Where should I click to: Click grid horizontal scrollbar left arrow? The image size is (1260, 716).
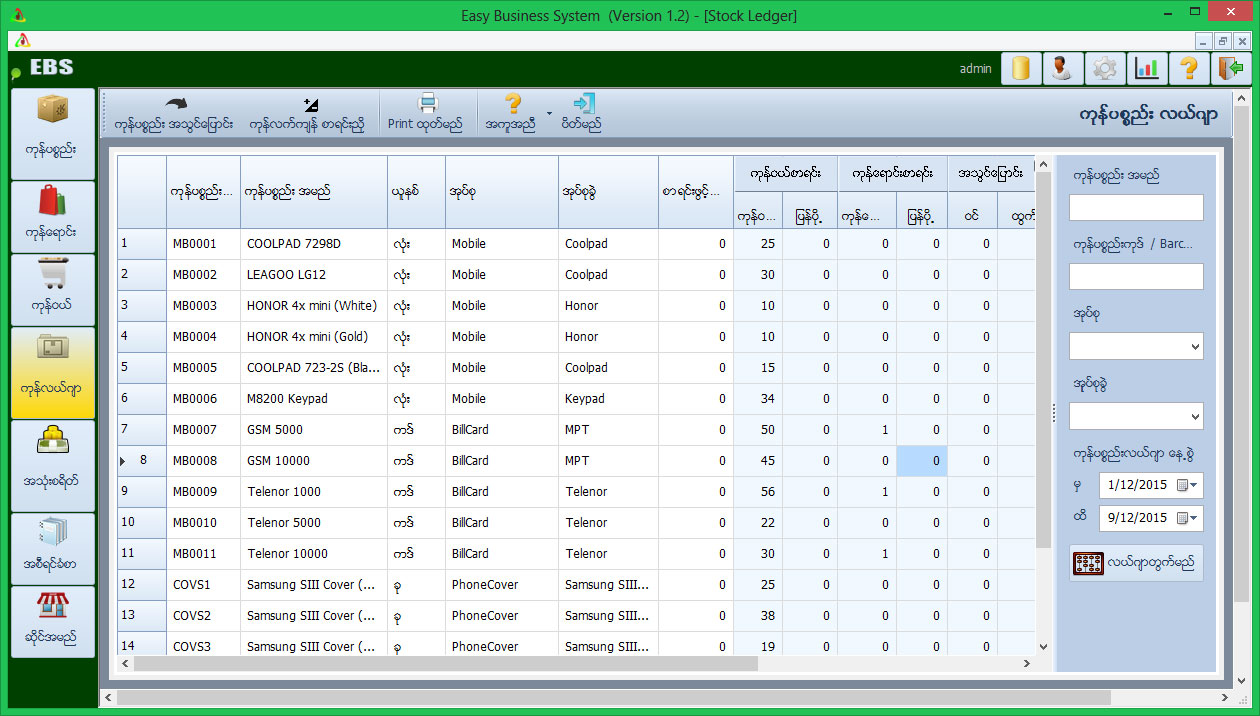[126, 664]
